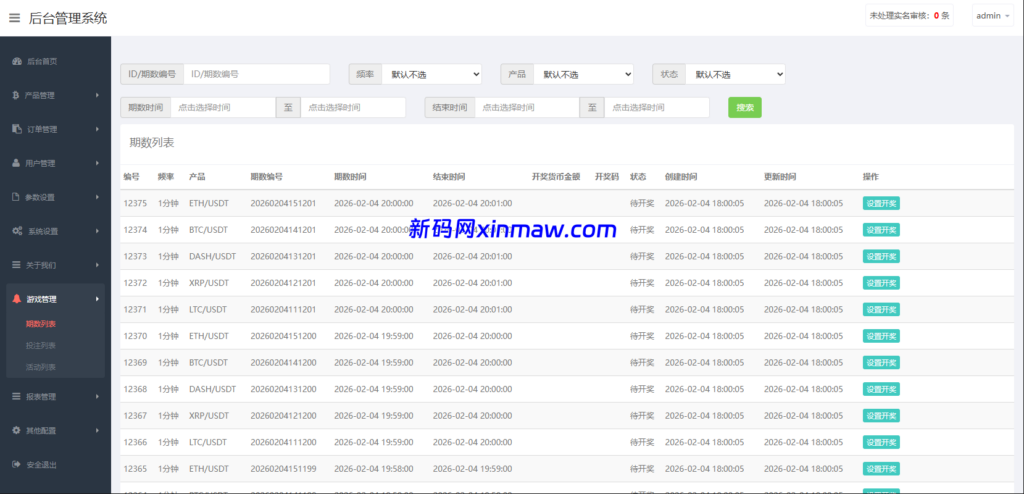Expand the 参数设置 sidebar menu arrow

[97, 197]
